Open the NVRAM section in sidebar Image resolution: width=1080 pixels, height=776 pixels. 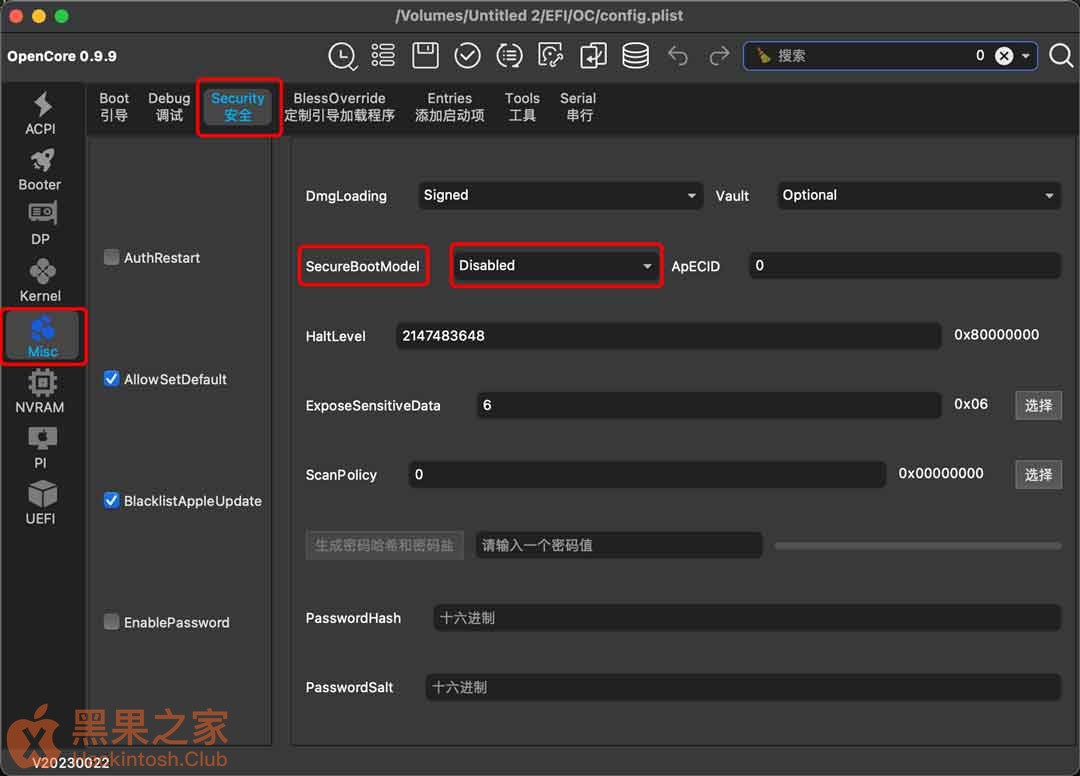40,392
